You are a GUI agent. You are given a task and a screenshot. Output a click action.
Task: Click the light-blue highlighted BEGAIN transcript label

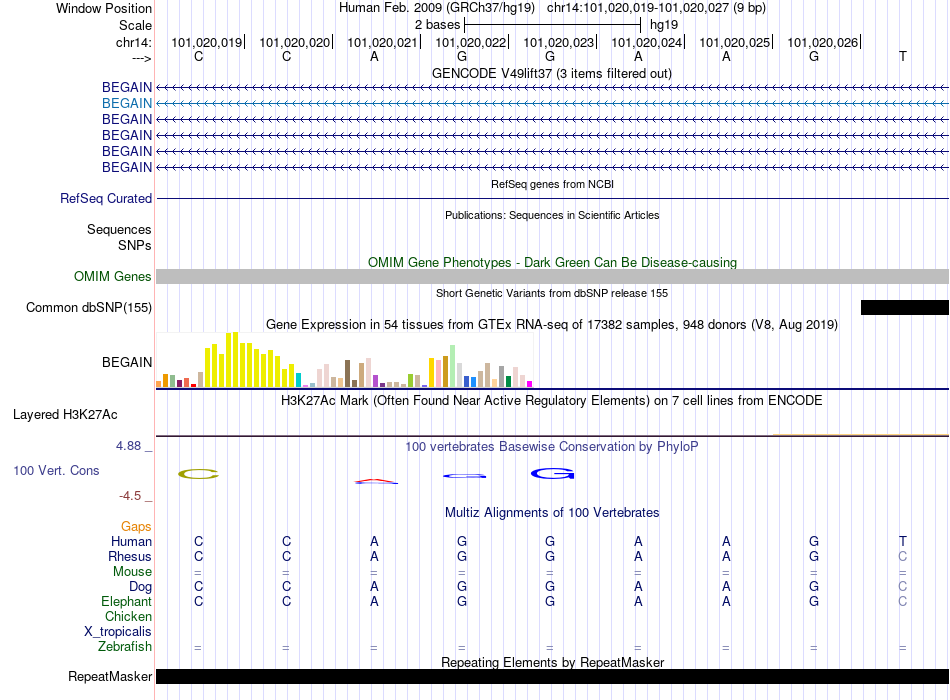click(127, 103)
